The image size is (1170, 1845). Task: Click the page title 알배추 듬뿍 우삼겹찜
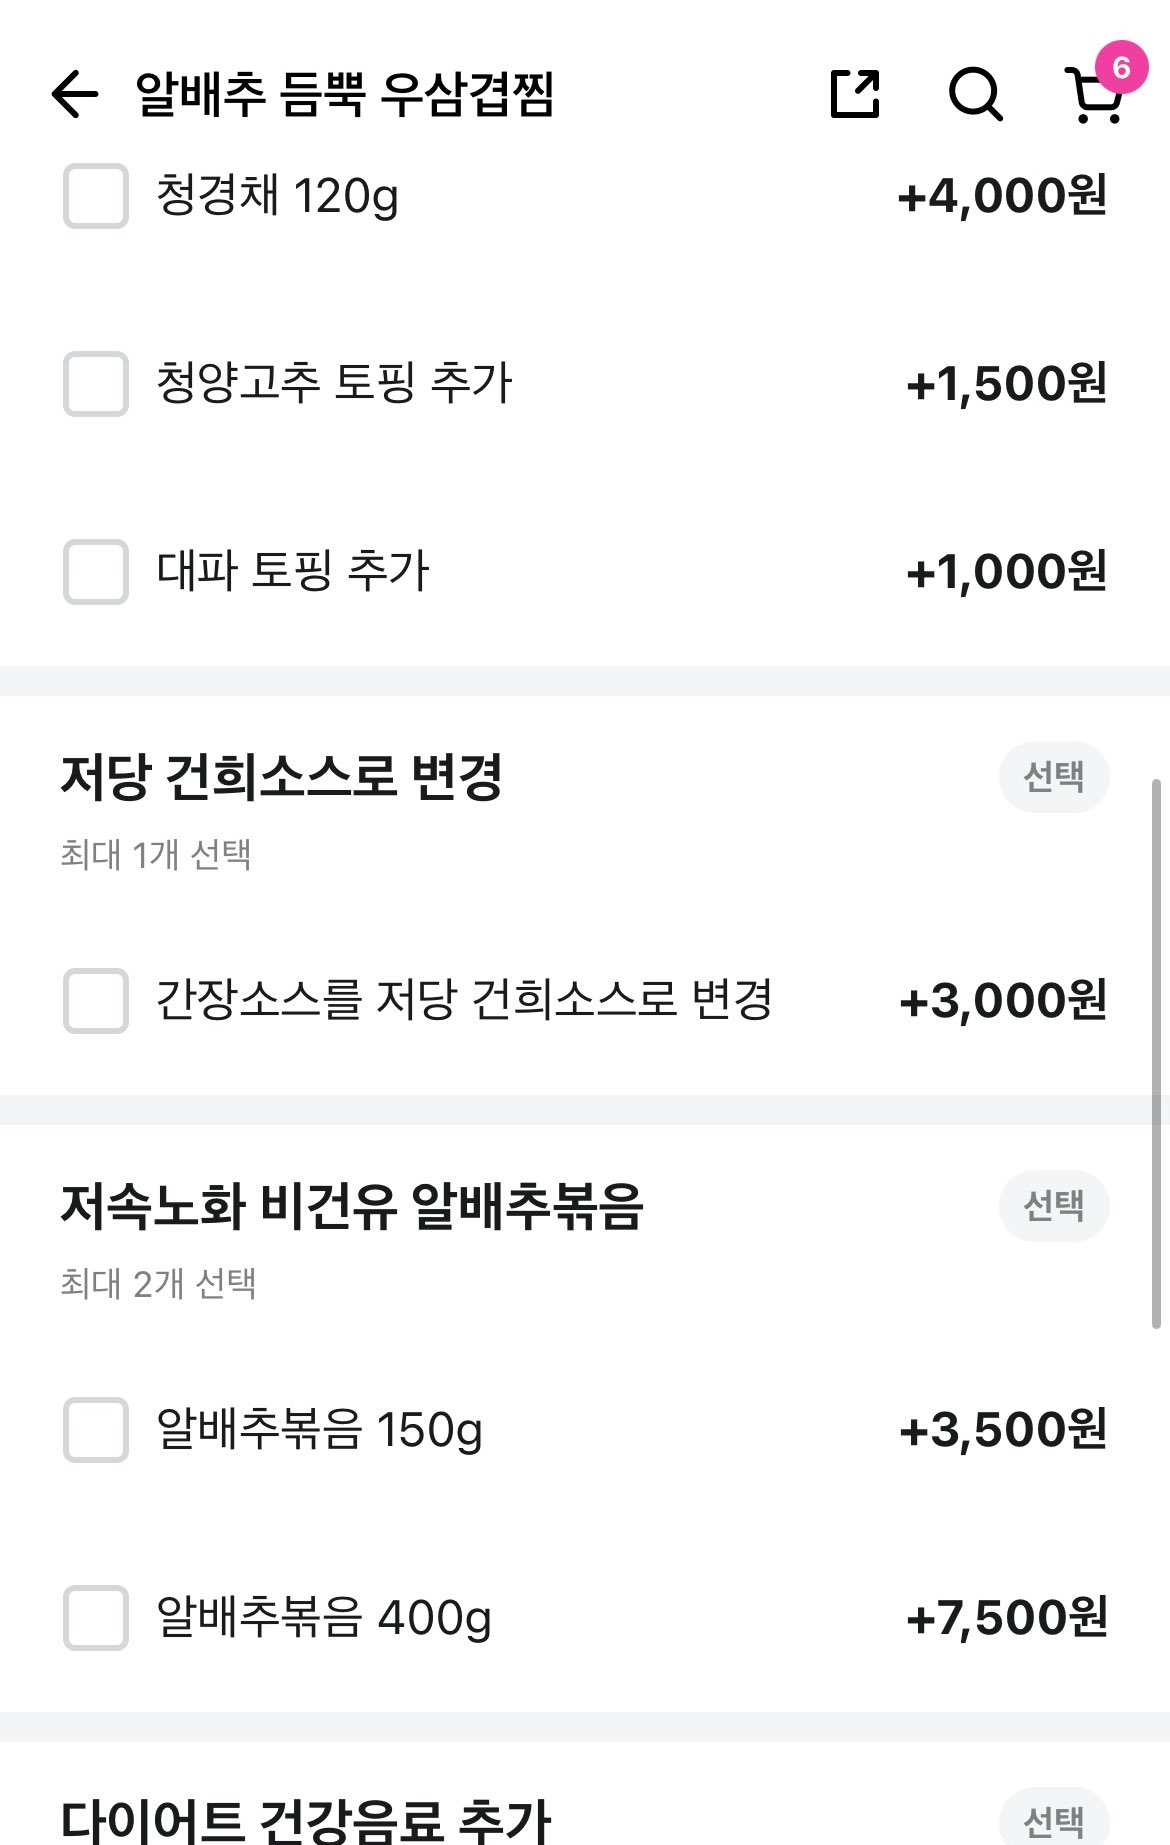[345, 95]
